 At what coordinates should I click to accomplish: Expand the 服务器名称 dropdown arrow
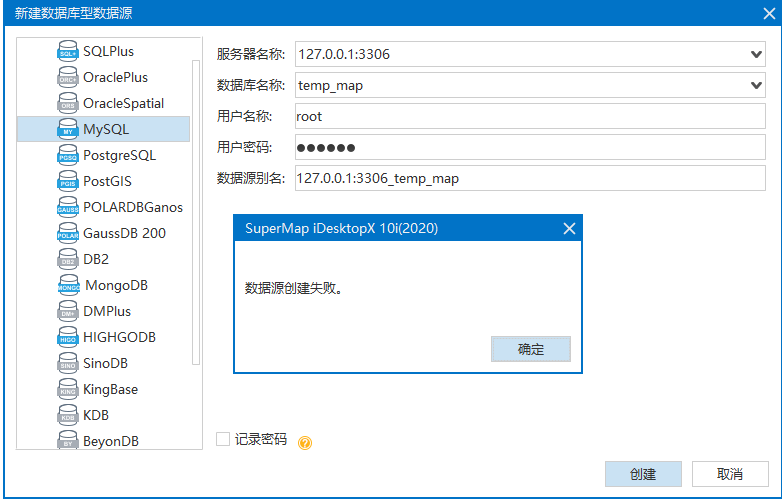click(x=756, y=54)
